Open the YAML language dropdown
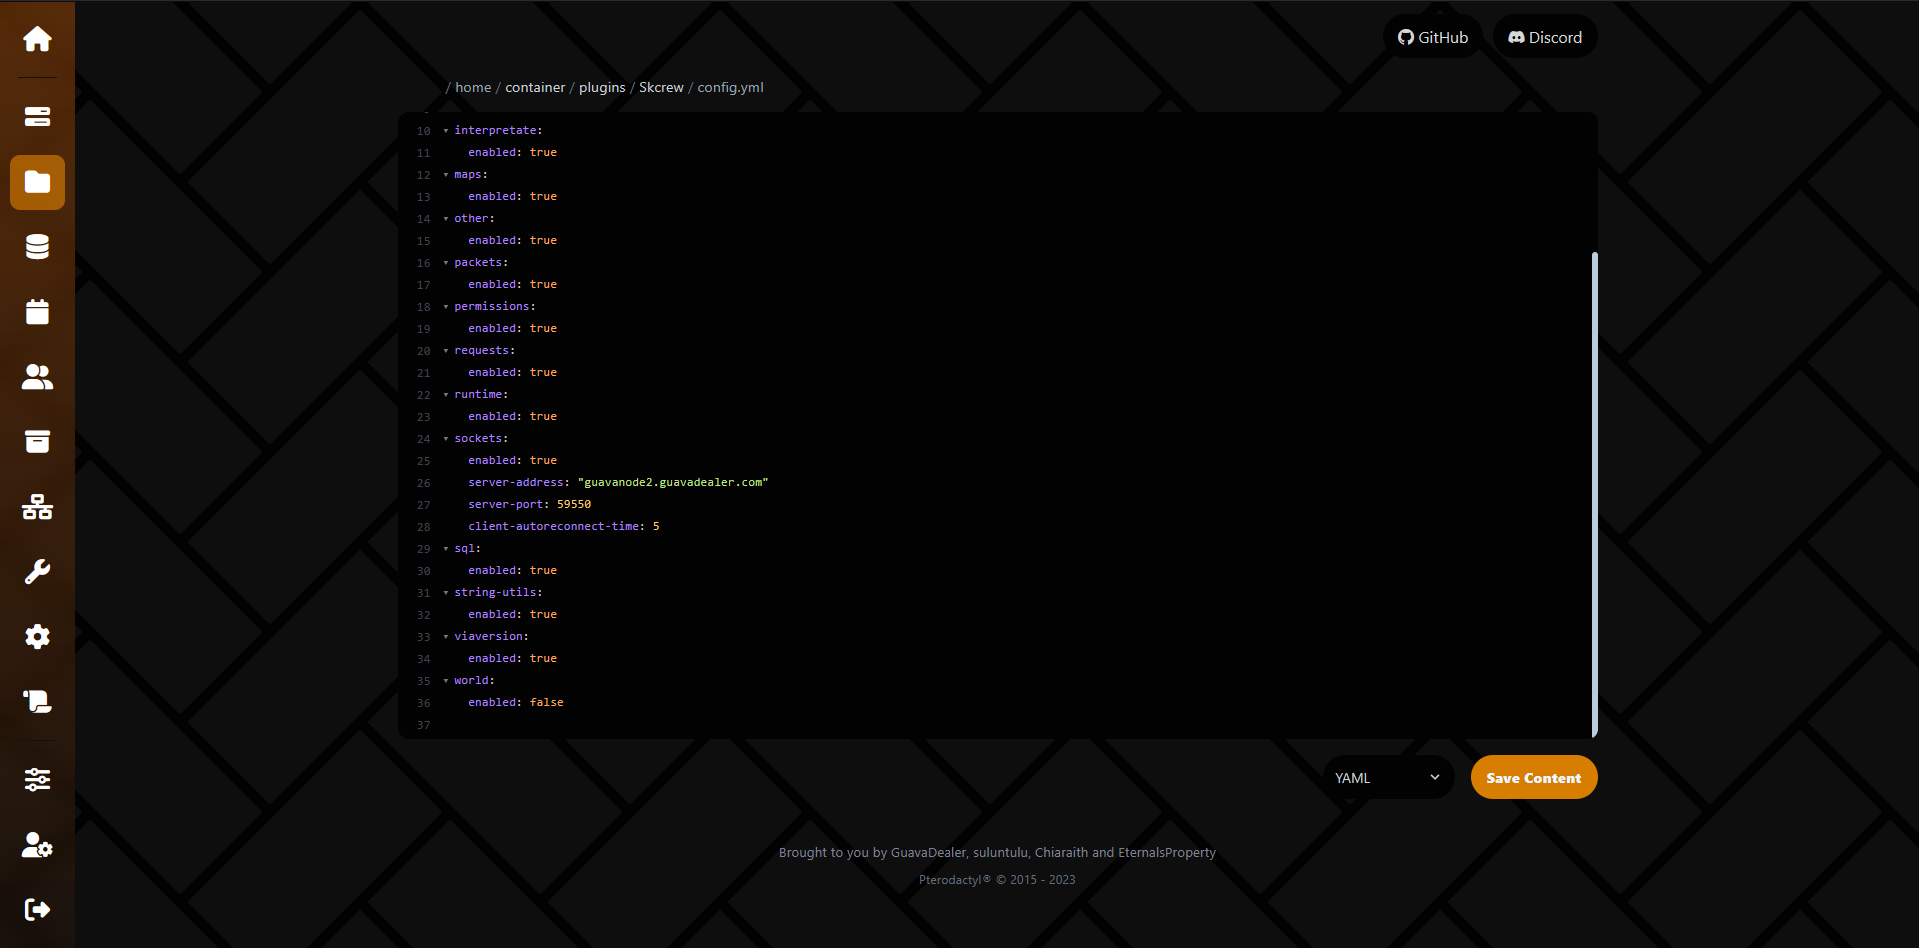This screenshot has width=1919, height=948. pyautogui.click(x=1388, y=777)
